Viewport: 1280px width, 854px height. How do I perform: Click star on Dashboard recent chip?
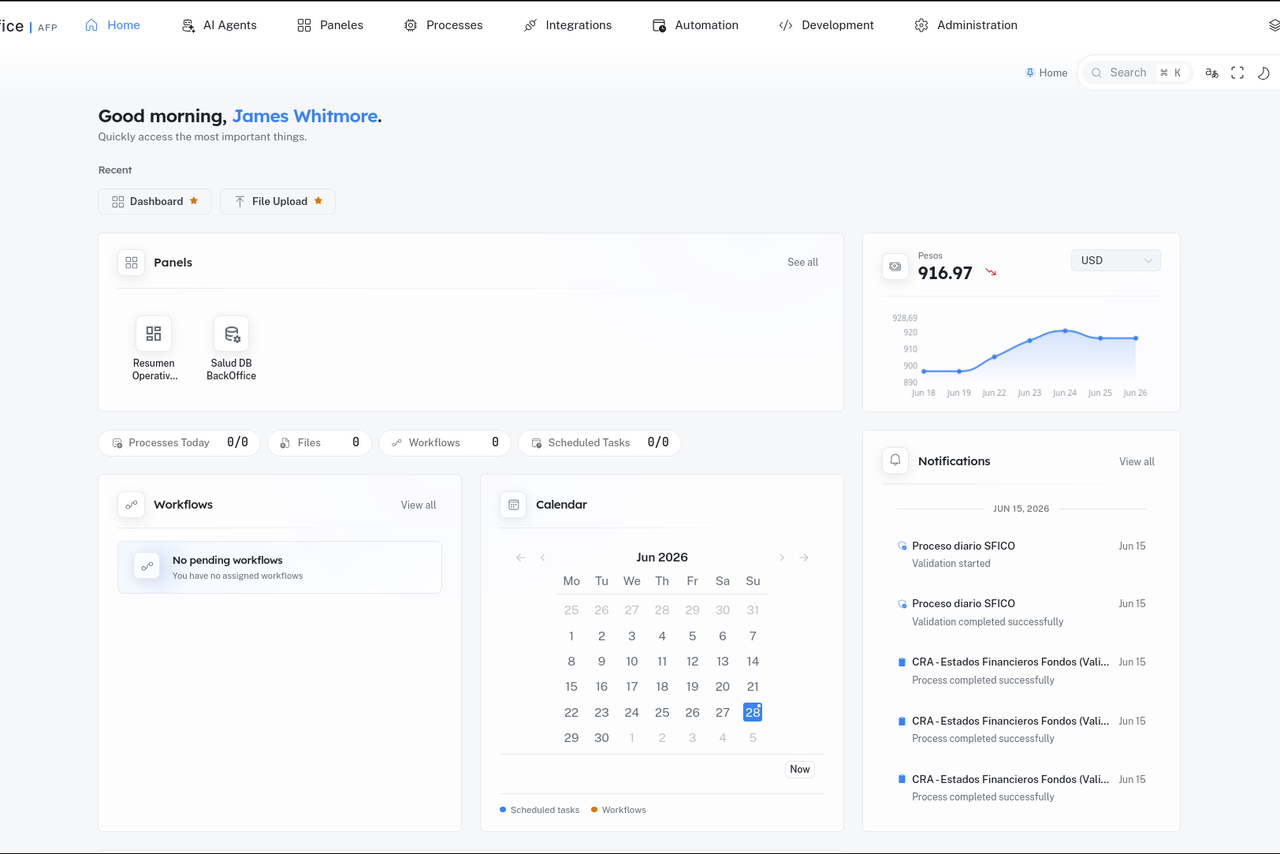(194, 201)
